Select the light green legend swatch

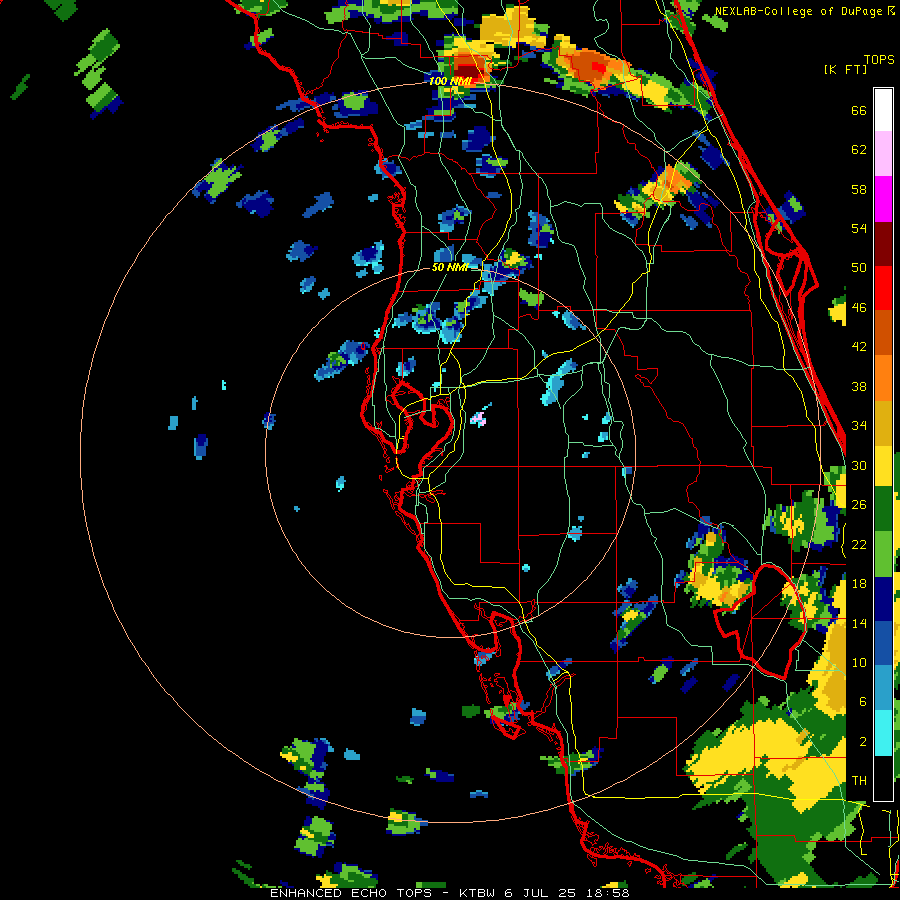(x=883, y=554)
